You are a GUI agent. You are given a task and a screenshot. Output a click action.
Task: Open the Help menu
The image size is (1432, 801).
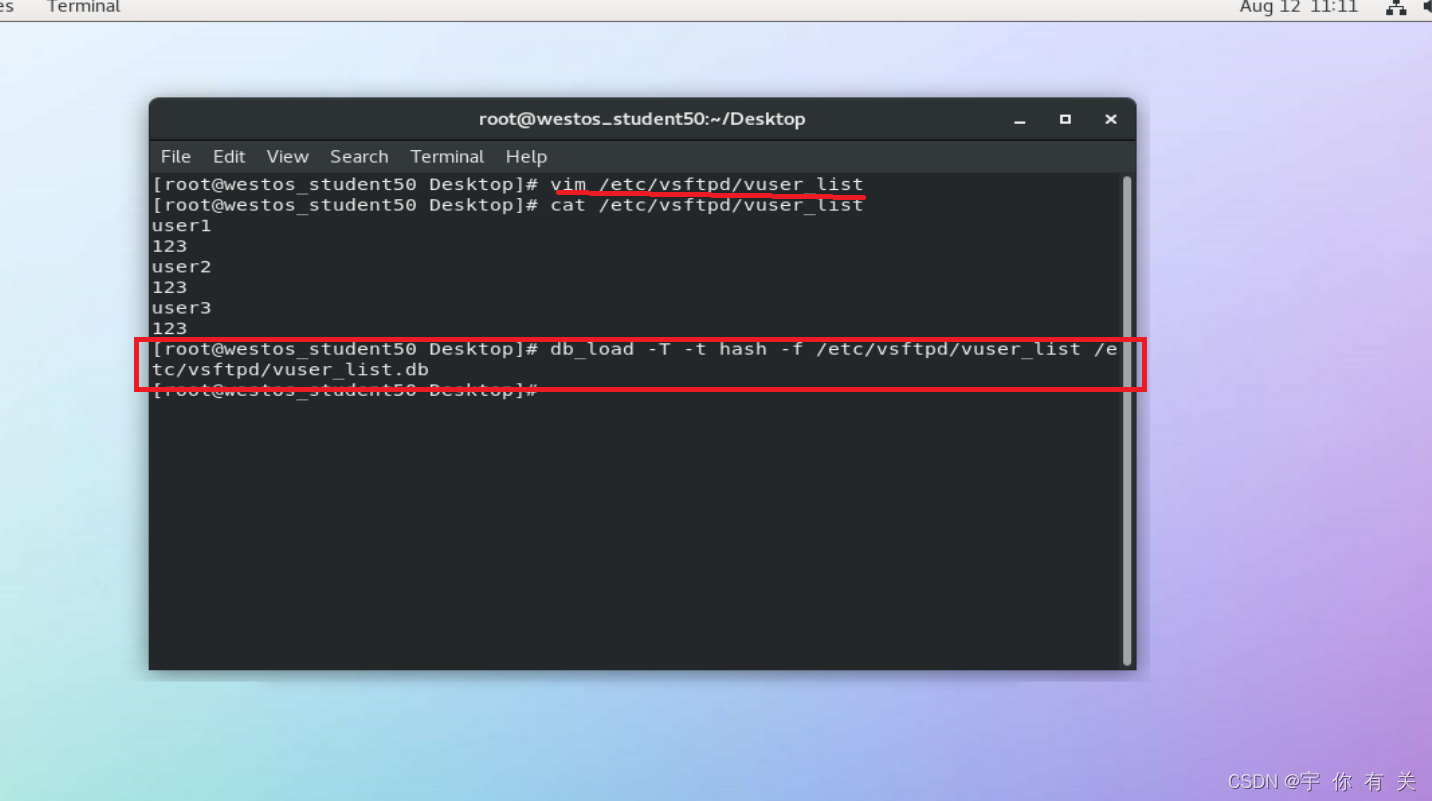tap(526, 156)
